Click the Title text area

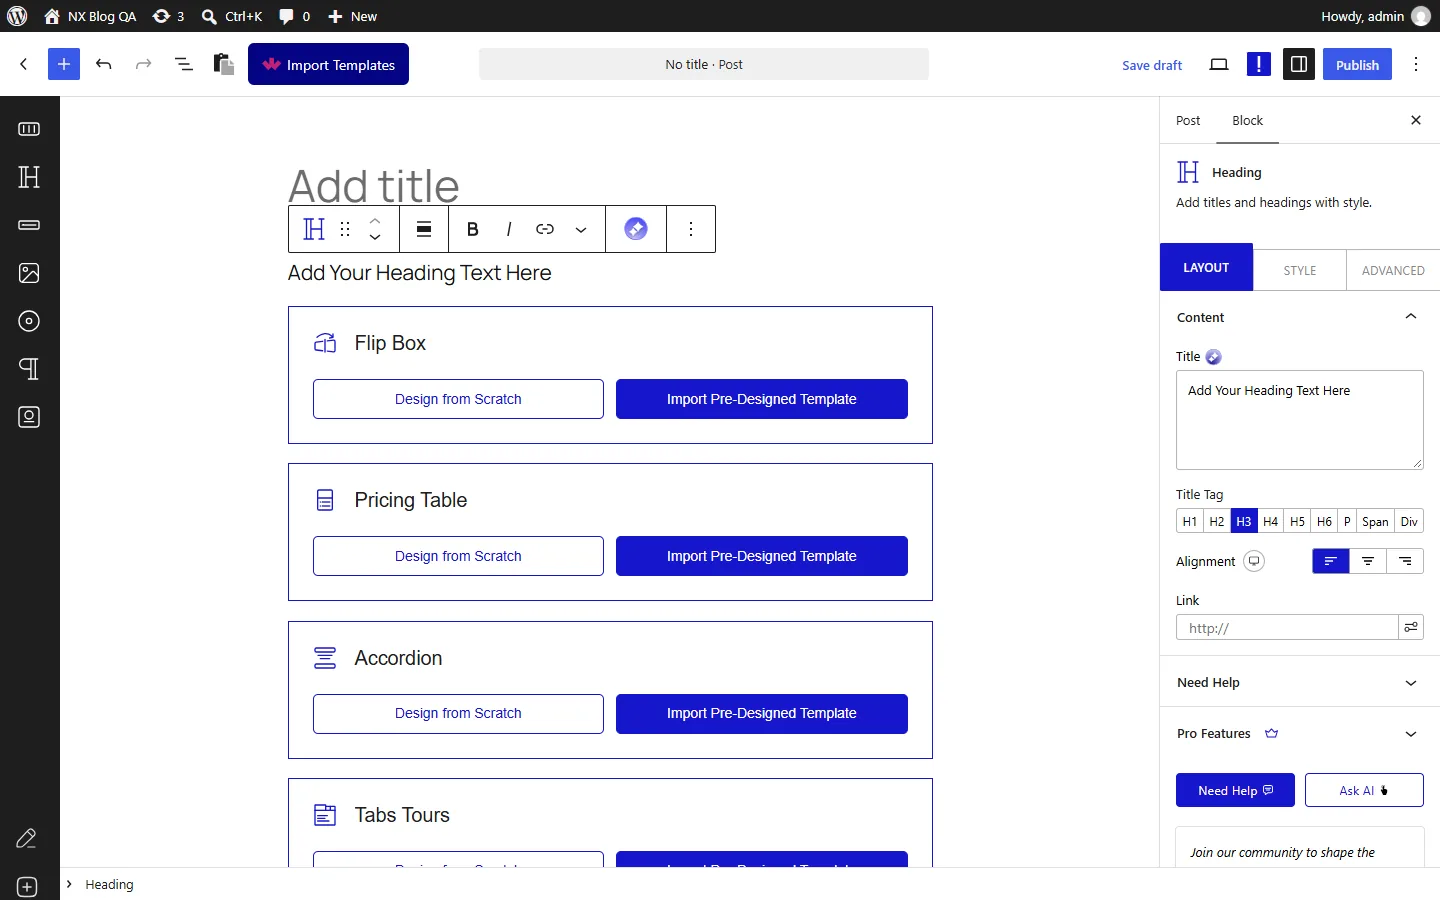pyautogui.click(x=1300, y=420)
